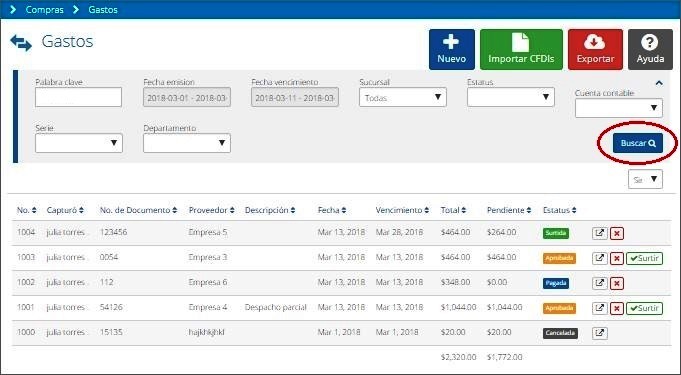Viewport: 681px width, 375px height.
Task: Open Gastos breadcrumb link
Action: (x=103, y=10)
